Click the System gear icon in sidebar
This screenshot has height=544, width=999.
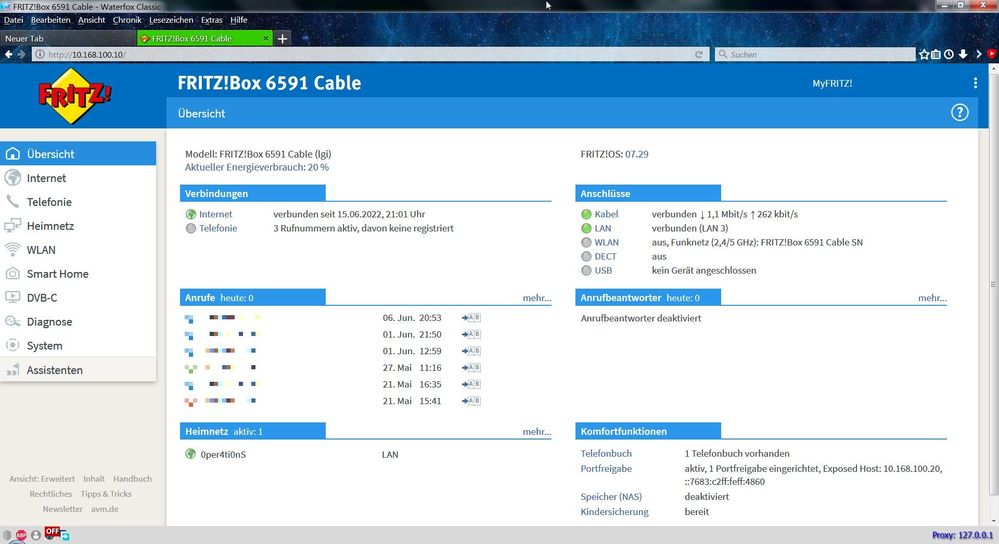tap(13, 345)
